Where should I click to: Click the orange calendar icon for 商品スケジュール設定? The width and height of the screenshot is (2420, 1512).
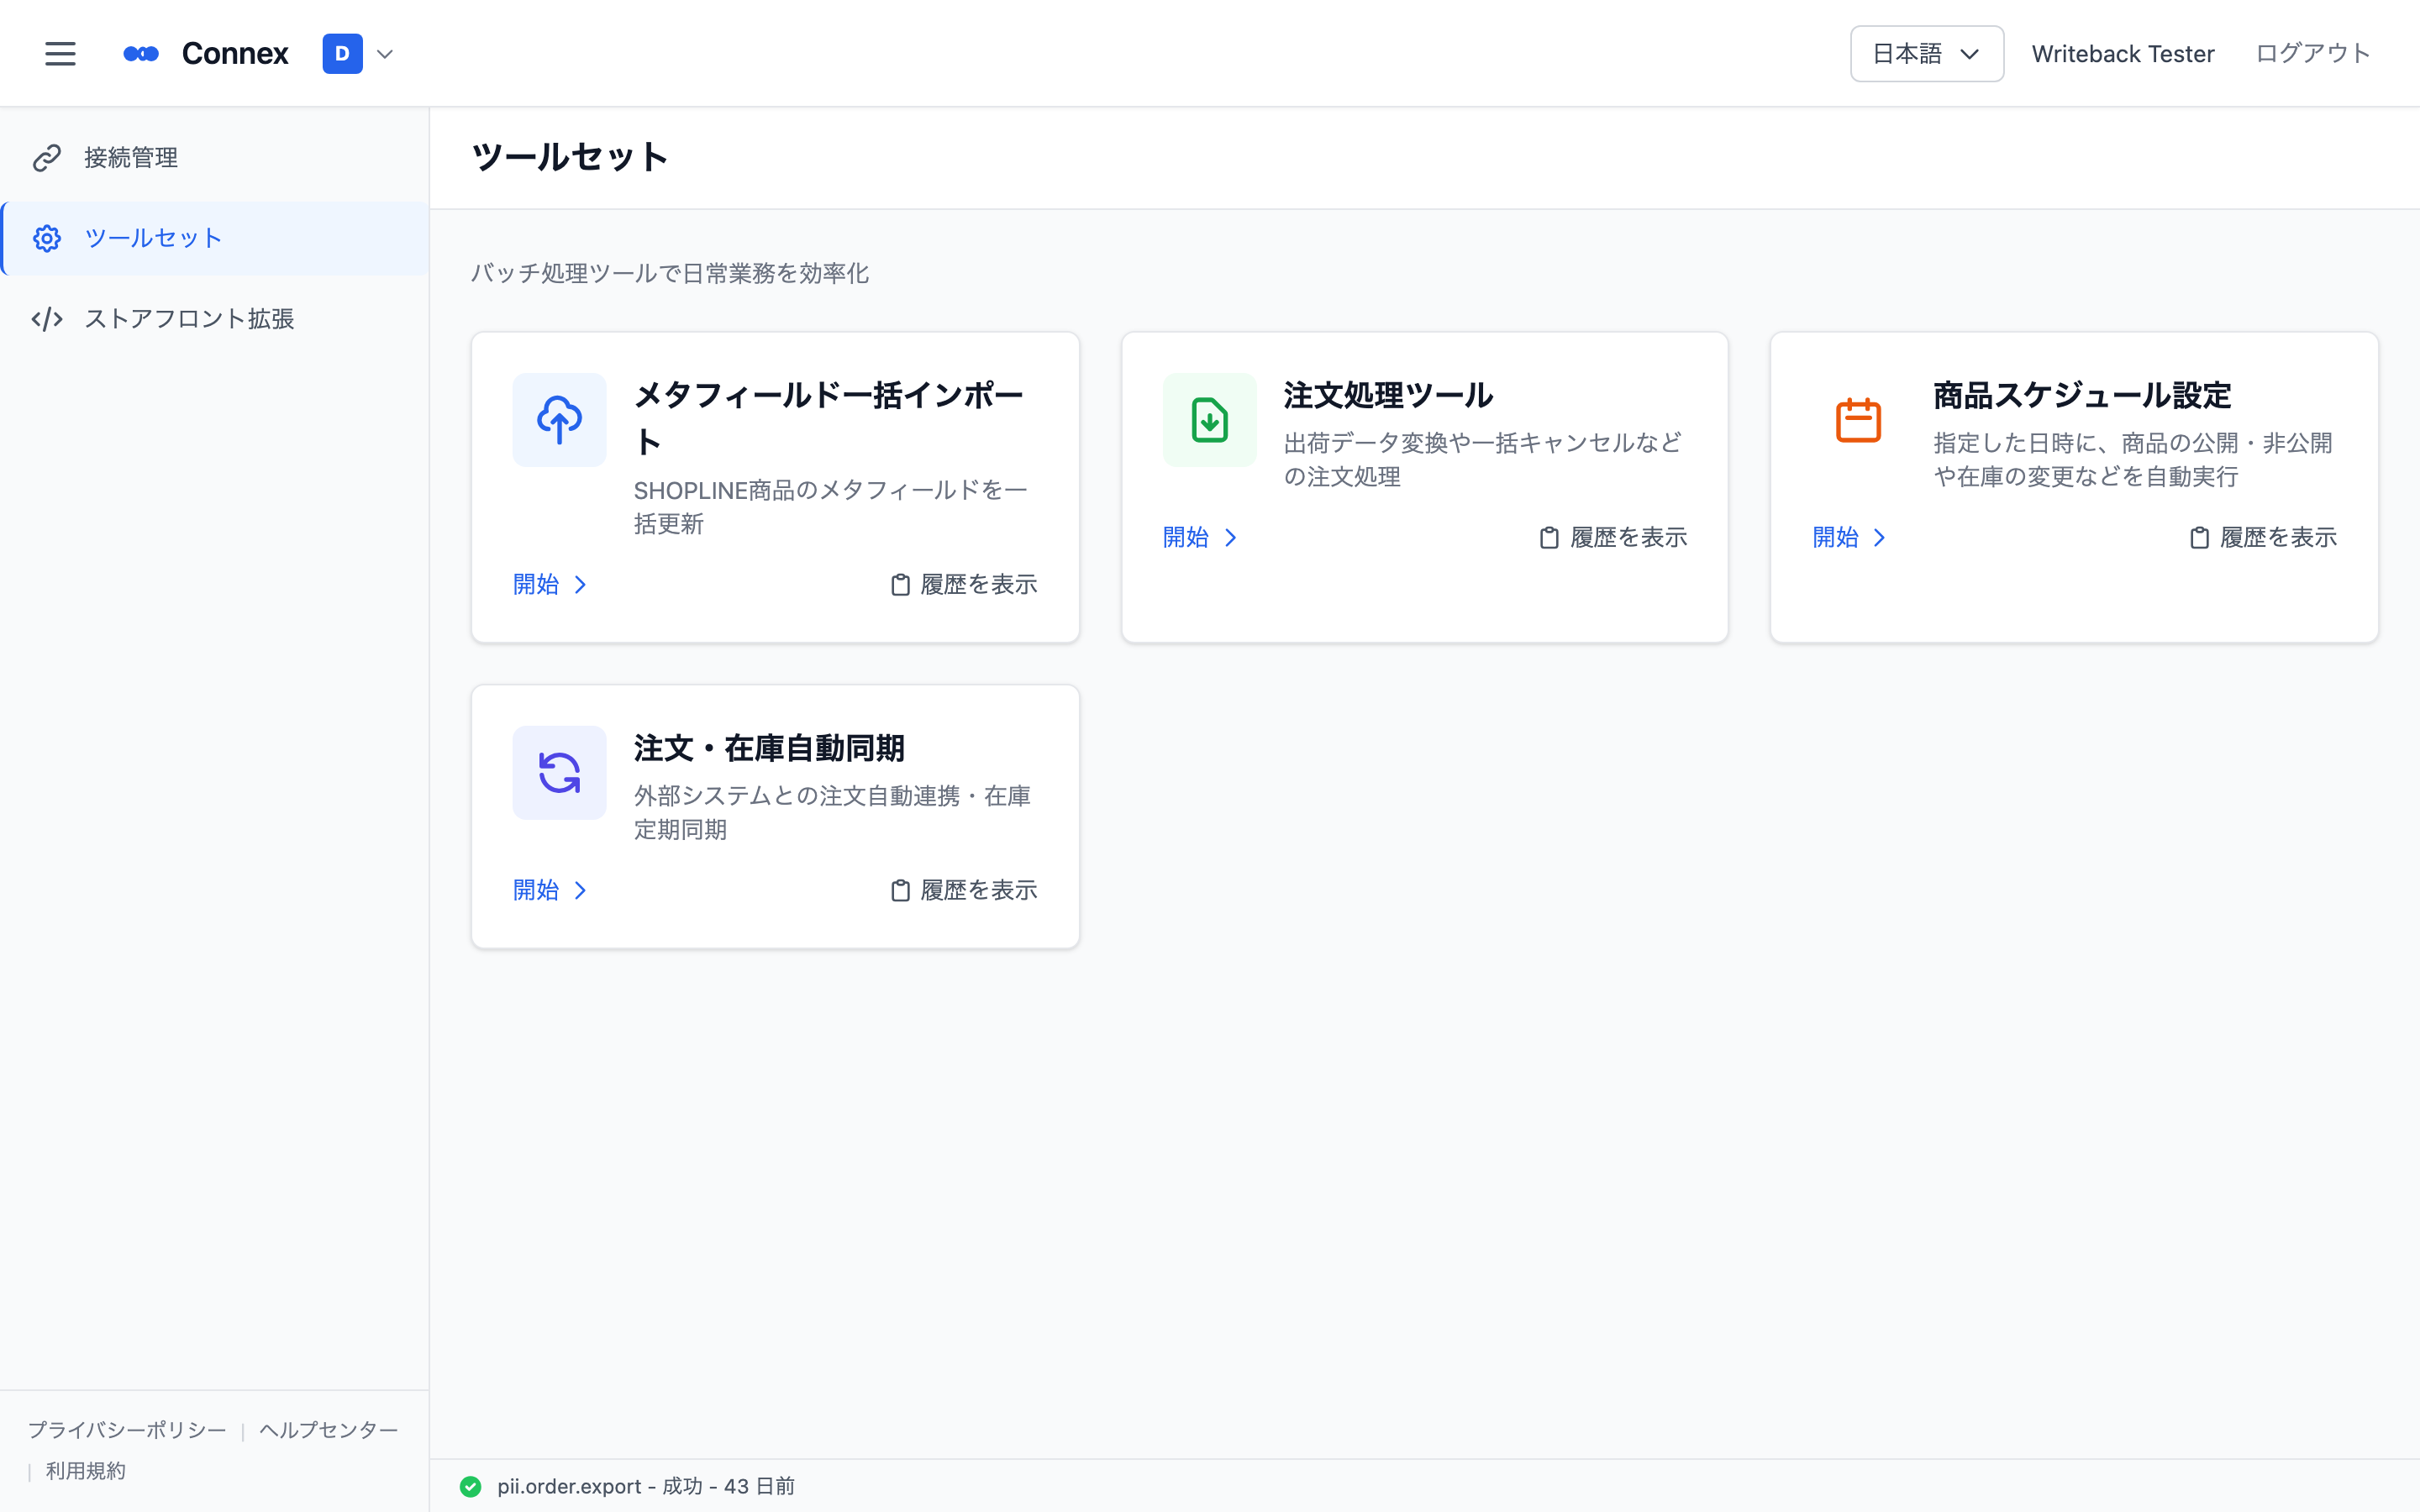point(1858,420)
